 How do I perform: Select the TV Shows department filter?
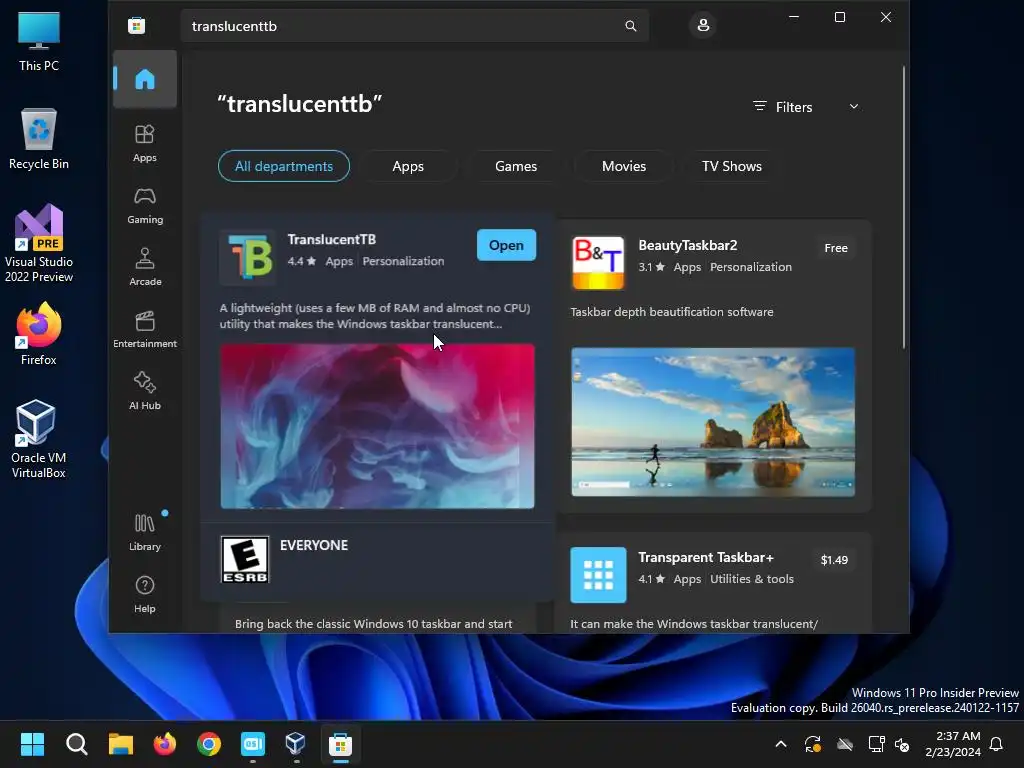pos(731,167)
